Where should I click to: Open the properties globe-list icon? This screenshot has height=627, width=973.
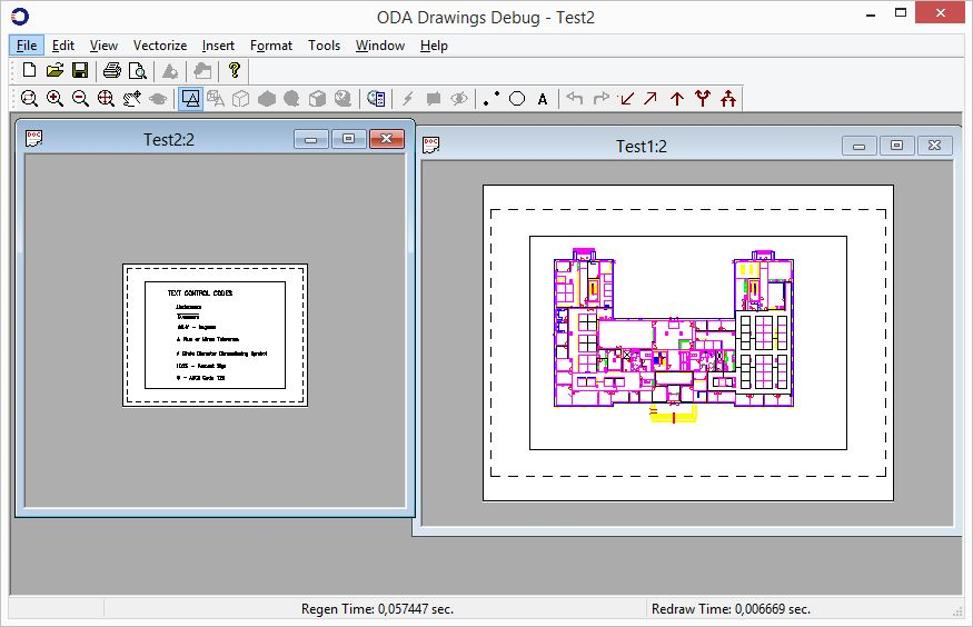pyautogui.click(x=376, y=99)
